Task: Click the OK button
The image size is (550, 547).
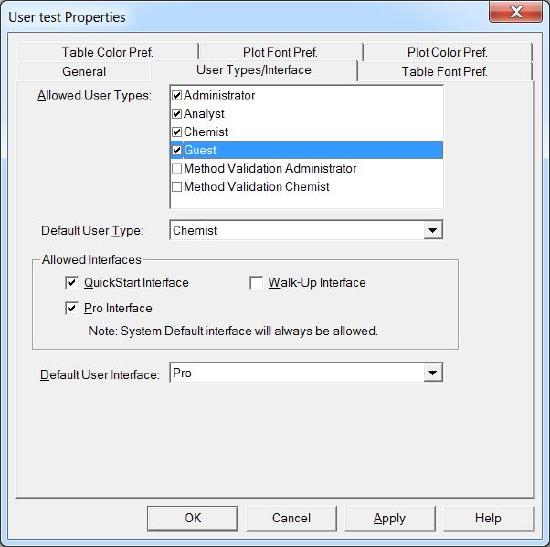Action: (193, 518)
